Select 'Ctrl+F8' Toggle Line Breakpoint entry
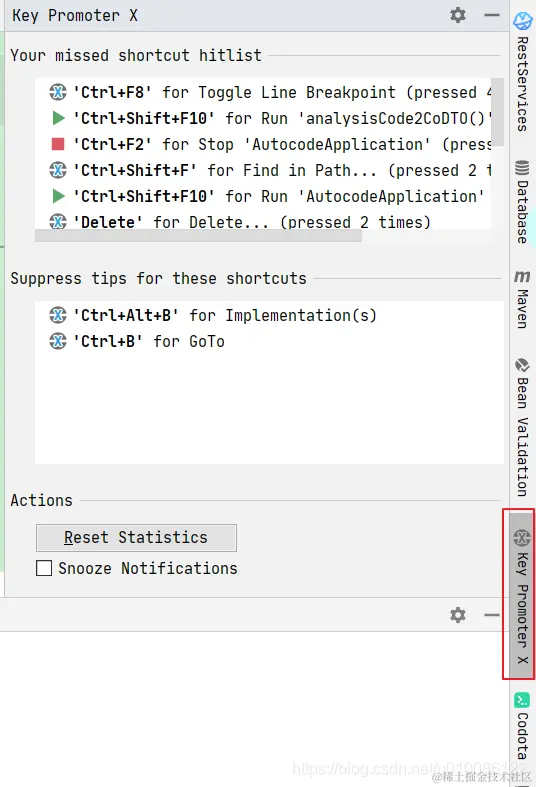 263,92
